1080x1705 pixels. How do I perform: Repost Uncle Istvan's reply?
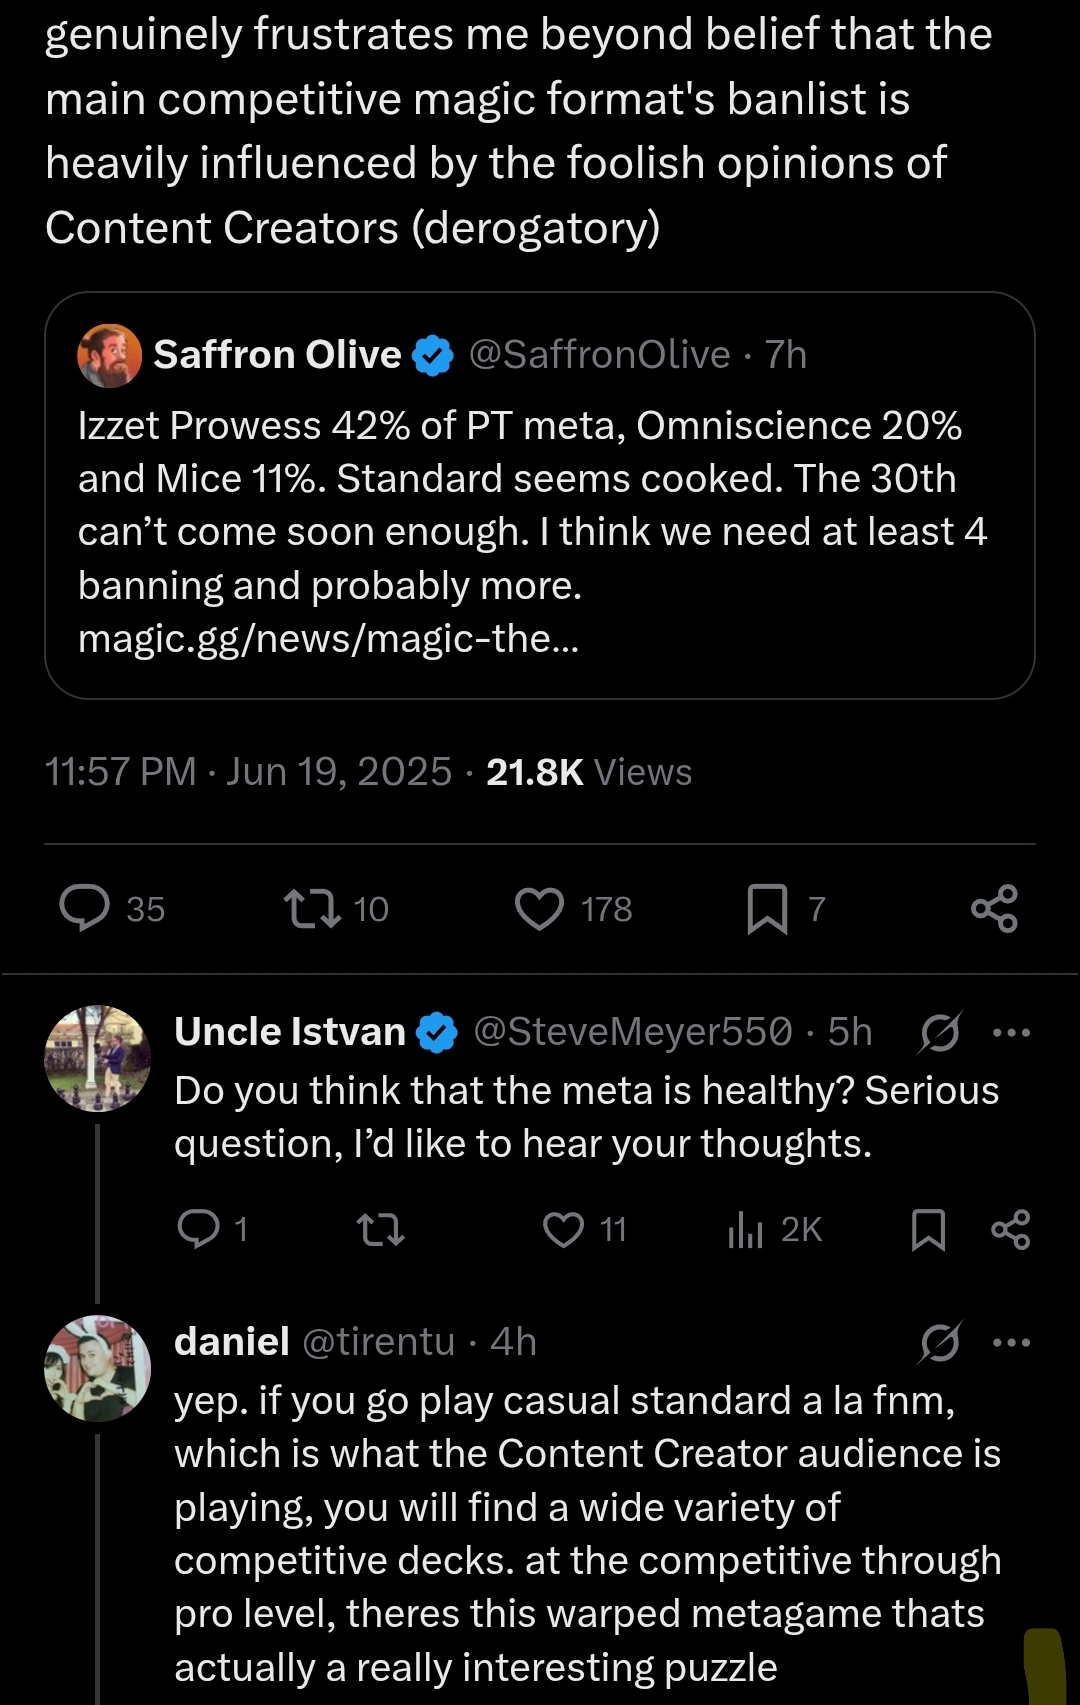click(x=381, y=1229)
